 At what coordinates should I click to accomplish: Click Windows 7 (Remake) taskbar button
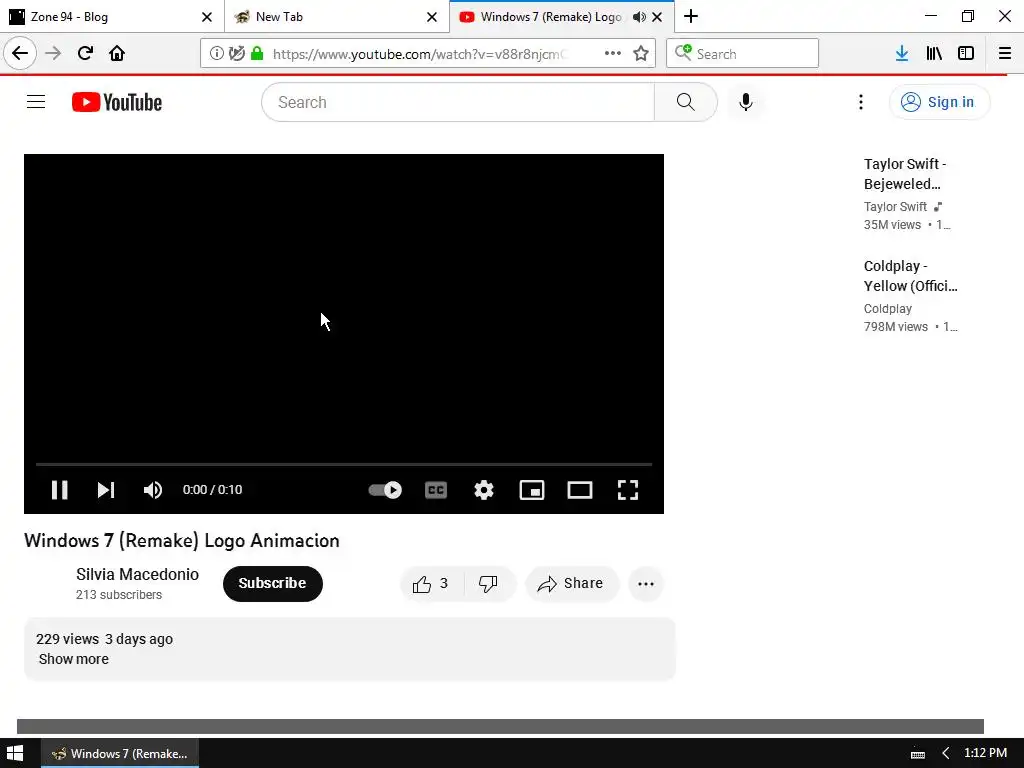point(120,753)
